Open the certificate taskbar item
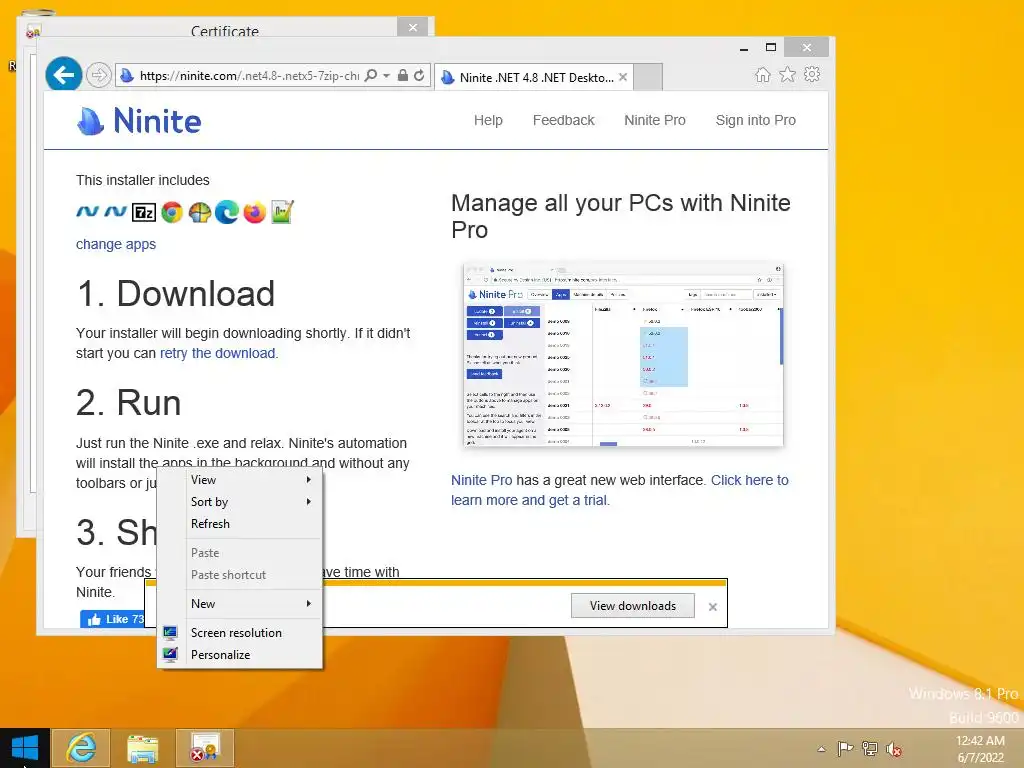 pos(205,748)
